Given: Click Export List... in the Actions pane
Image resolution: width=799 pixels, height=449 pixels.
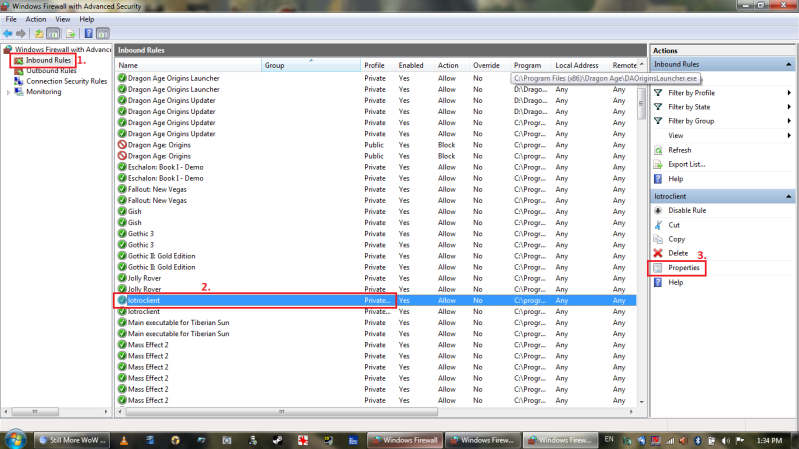Looking at the screenshot, I should (686, 165).
